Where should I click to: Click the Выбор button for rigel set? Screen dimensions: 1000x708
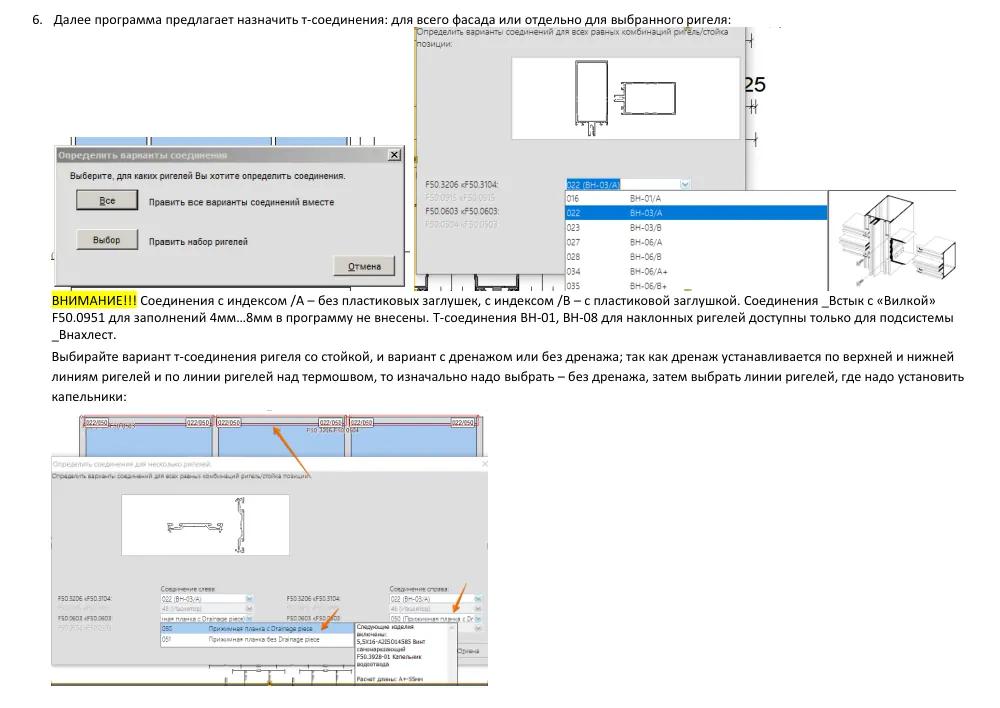[x=107, y=240]
